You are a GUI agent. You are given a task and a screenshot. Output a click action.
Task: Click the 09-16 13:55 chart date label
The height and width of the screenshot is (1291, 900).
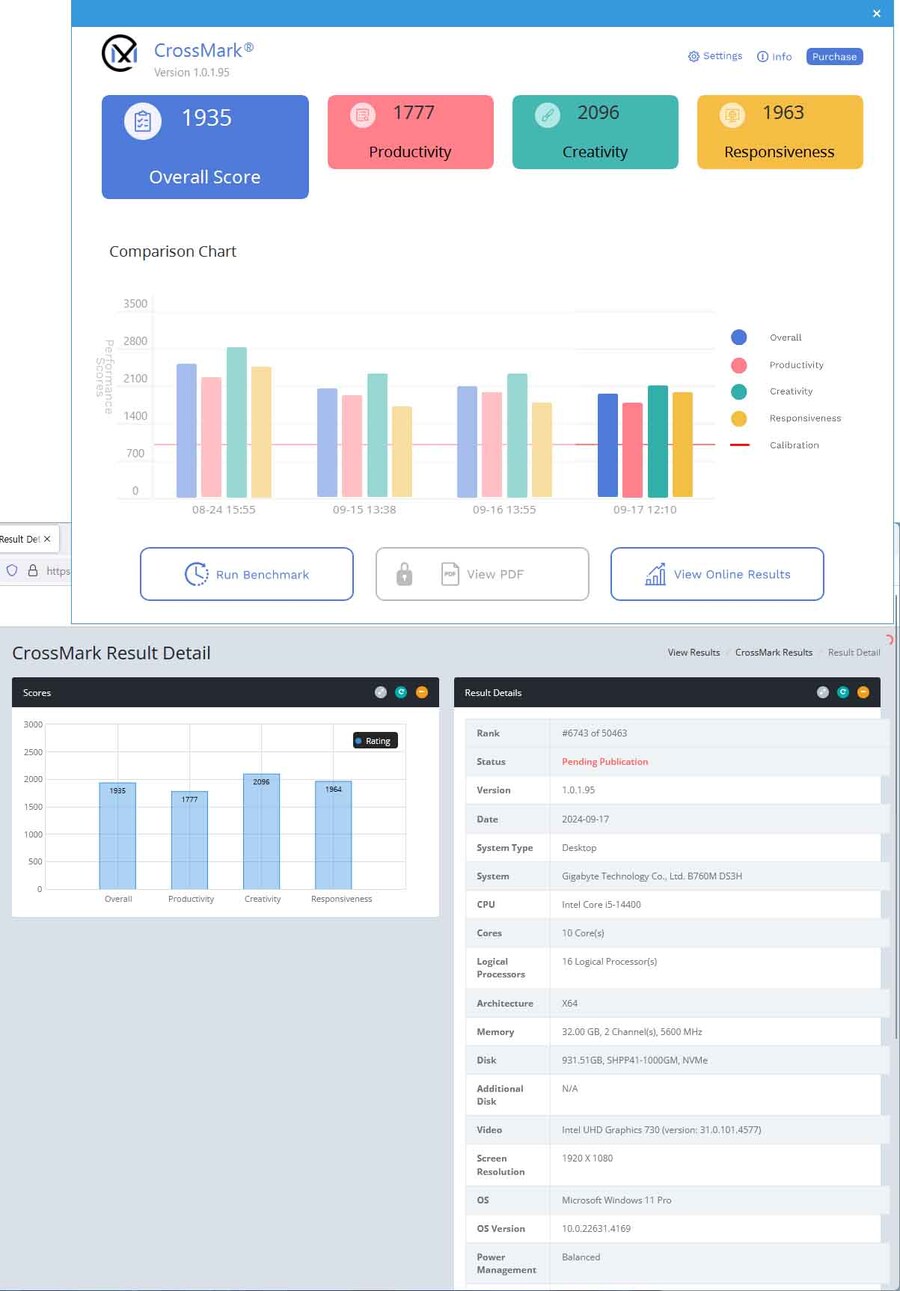(504, 510)
